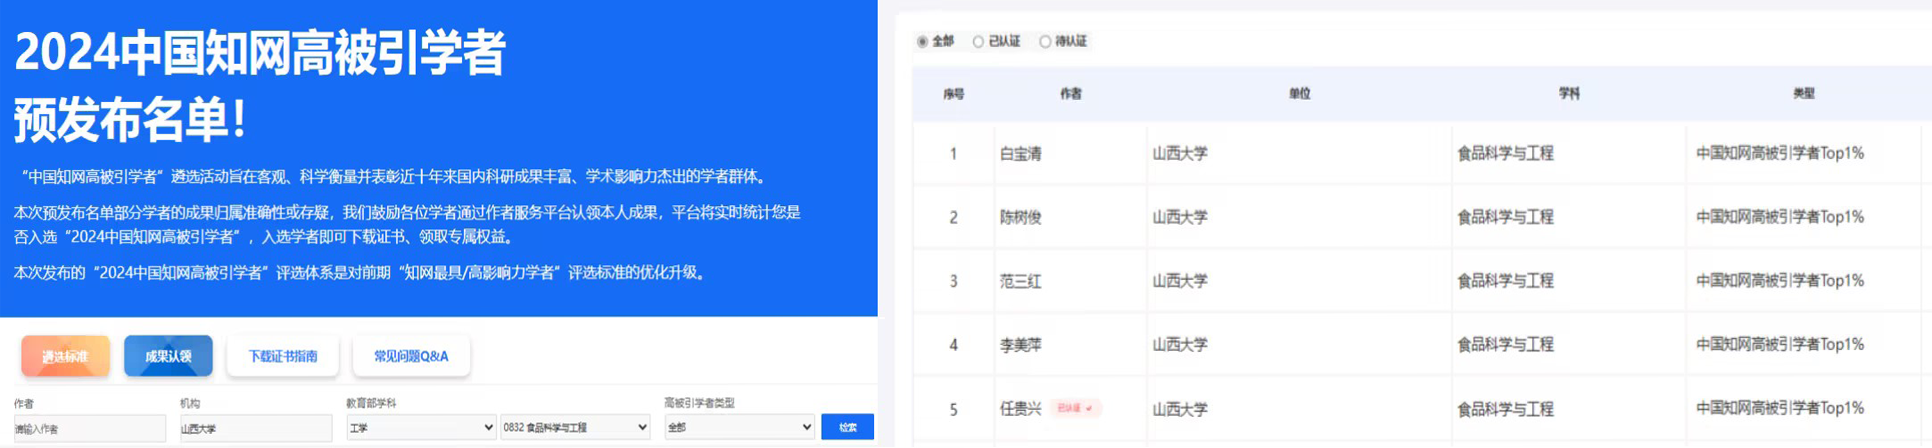Click author name 白宝清 in row 1

pyautogui.click(x=1021, y=154)
